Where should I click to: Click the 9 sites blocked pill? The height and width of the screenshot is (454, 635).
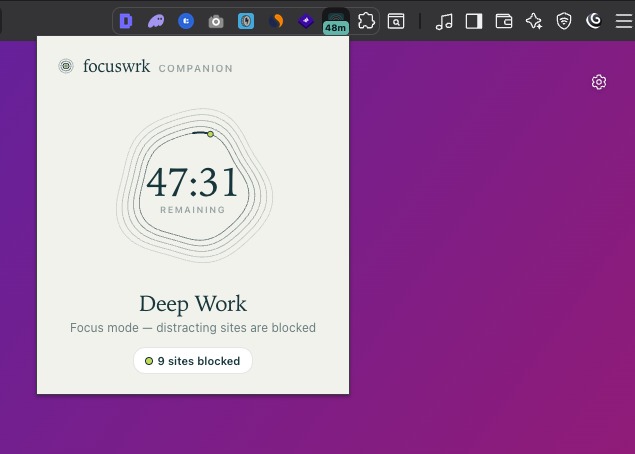pyautogui.click(x=193, y=360)
